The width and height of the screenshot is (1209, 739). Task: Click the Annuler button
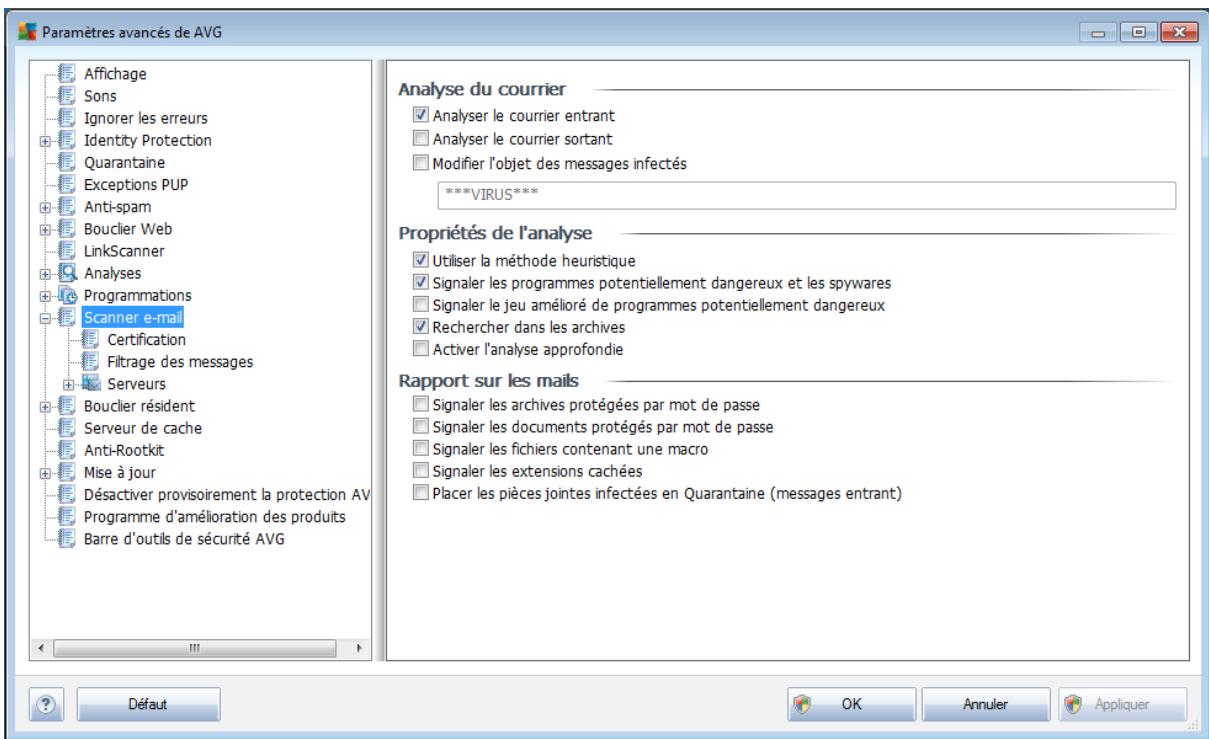(x=985, y=703)
